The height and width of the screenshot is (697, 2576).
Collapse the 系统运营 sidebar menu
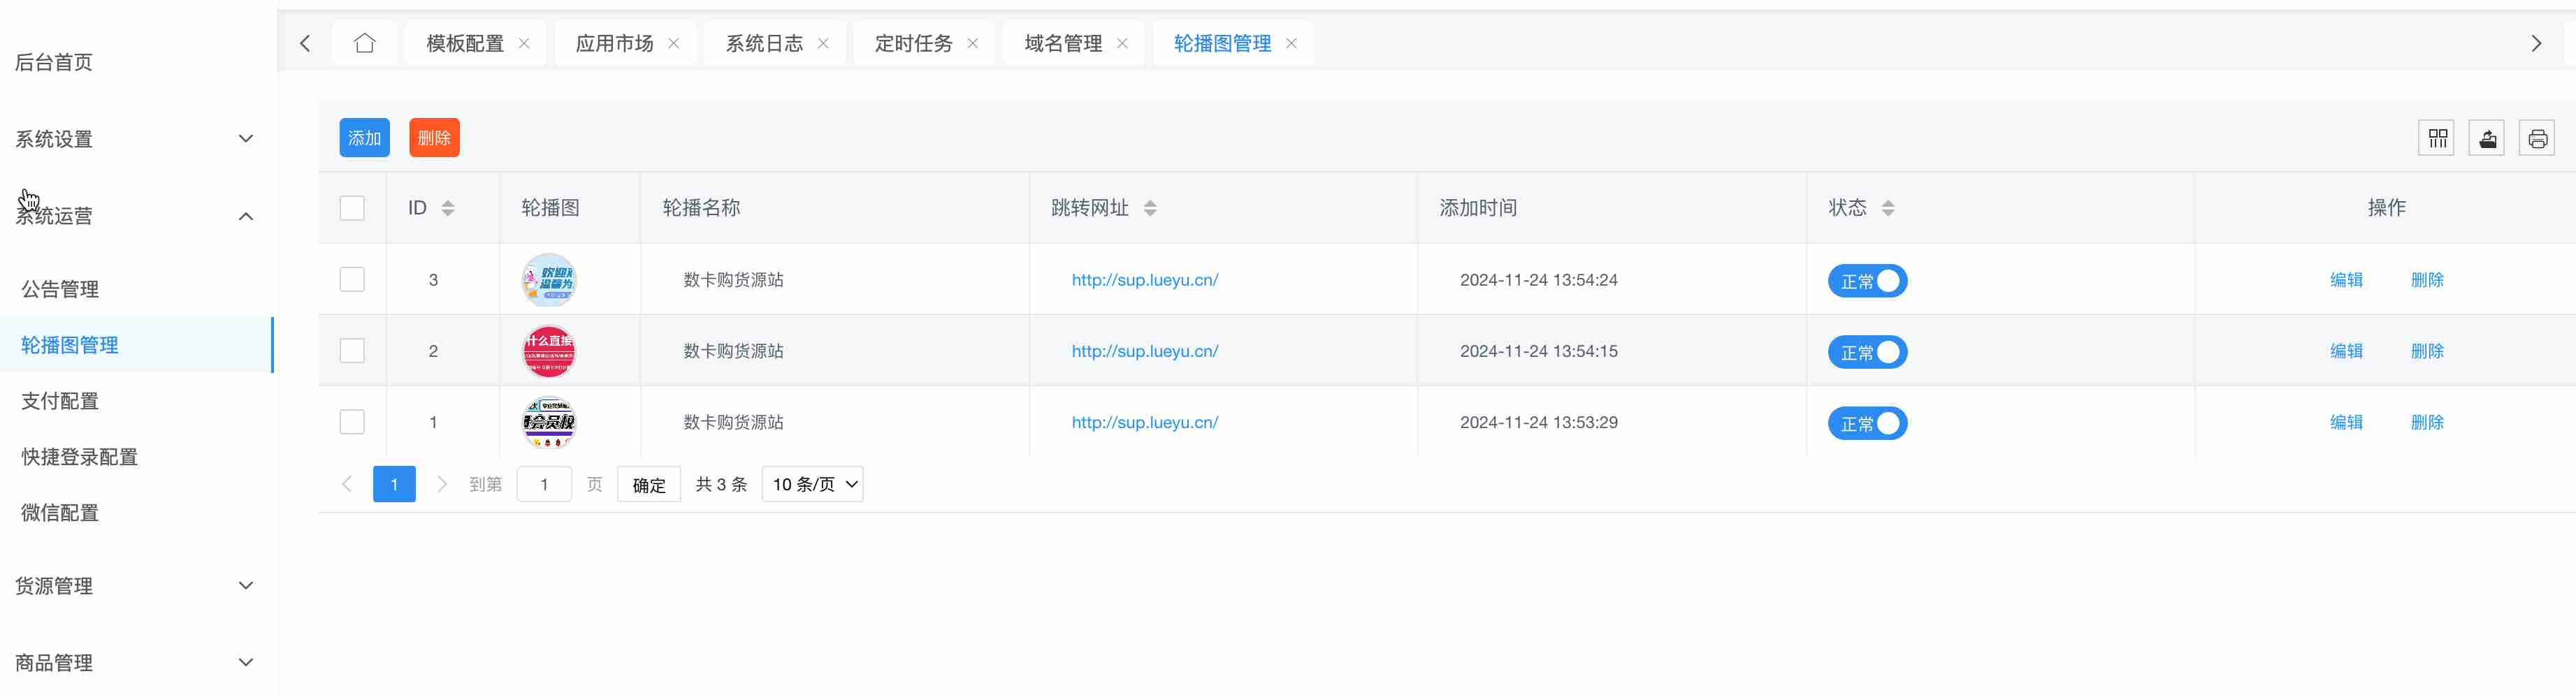[135, 216]
